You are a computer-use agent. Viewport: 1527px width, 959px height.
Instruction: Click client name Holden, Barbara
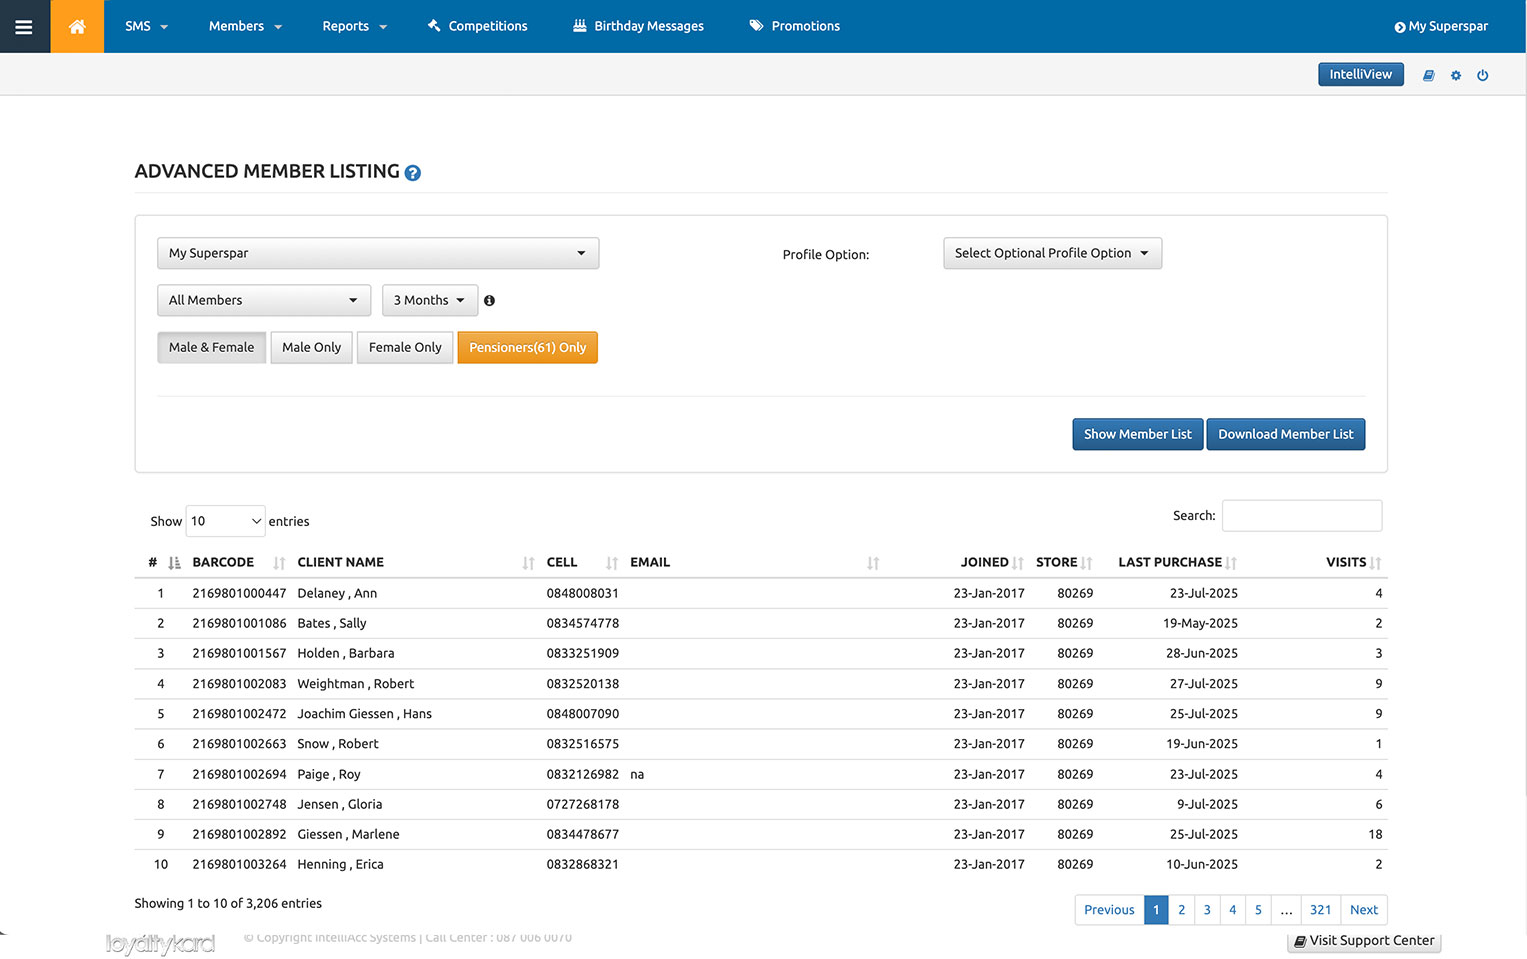346,653
